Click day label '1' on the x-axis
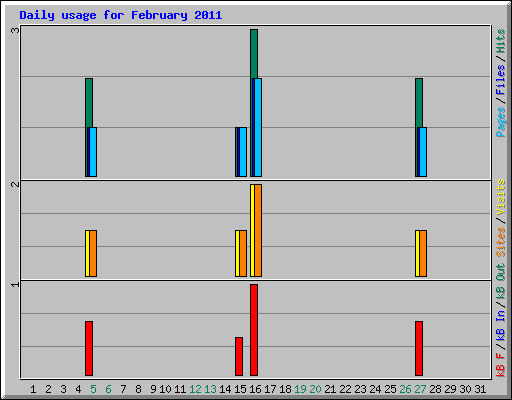Screen dimensions: 512x400 coord(33,389)
